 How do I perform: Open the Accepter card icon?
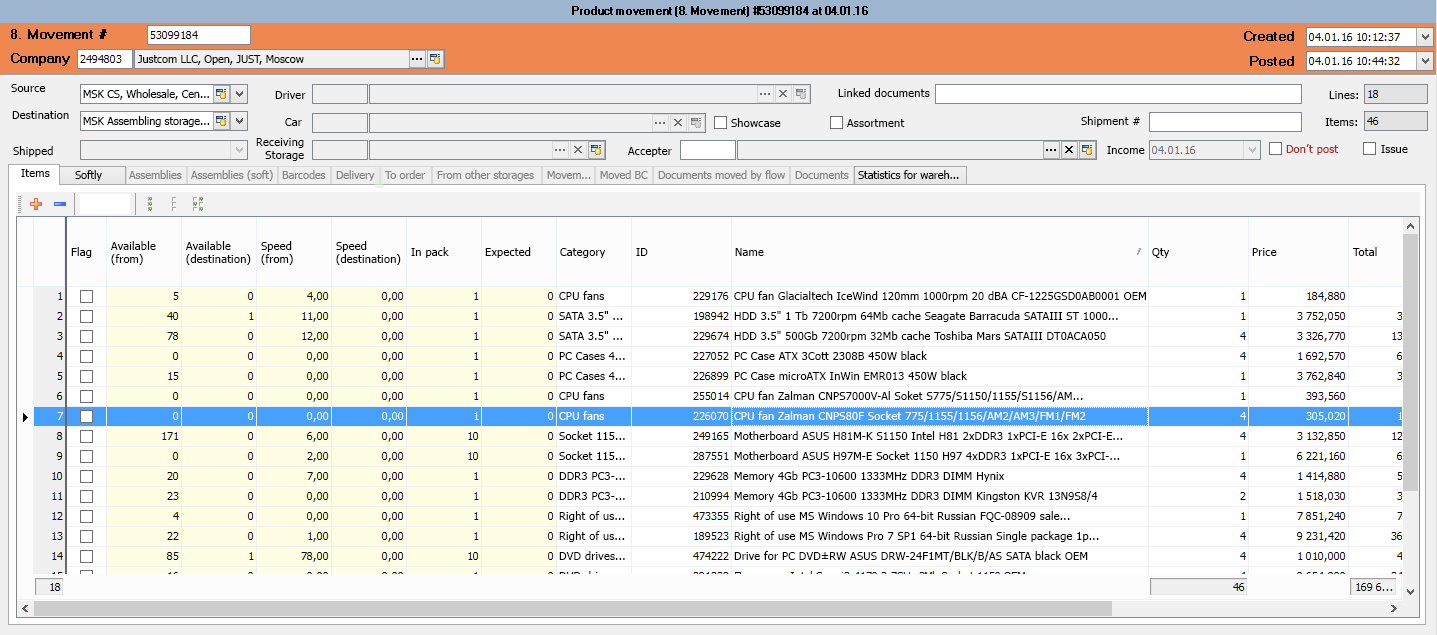click(x=1086, y=150)
